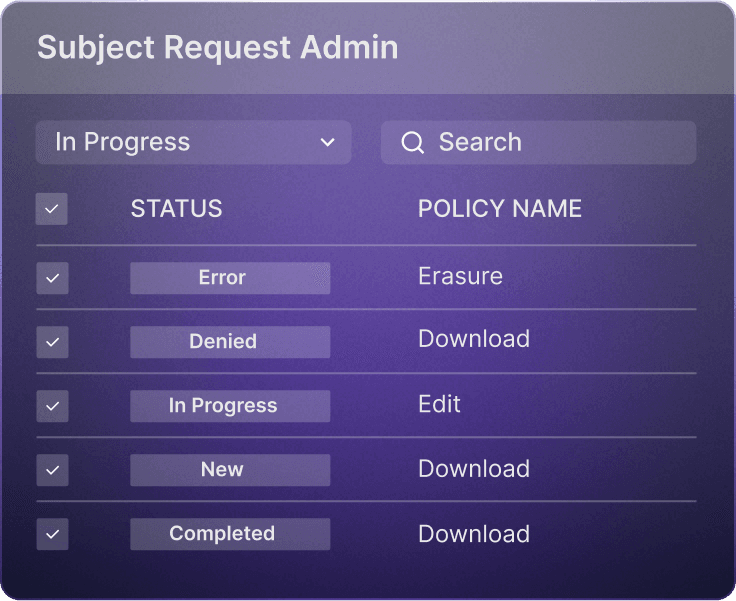
Task: Uncheck the Denied row checkbox
Action: 53,342
